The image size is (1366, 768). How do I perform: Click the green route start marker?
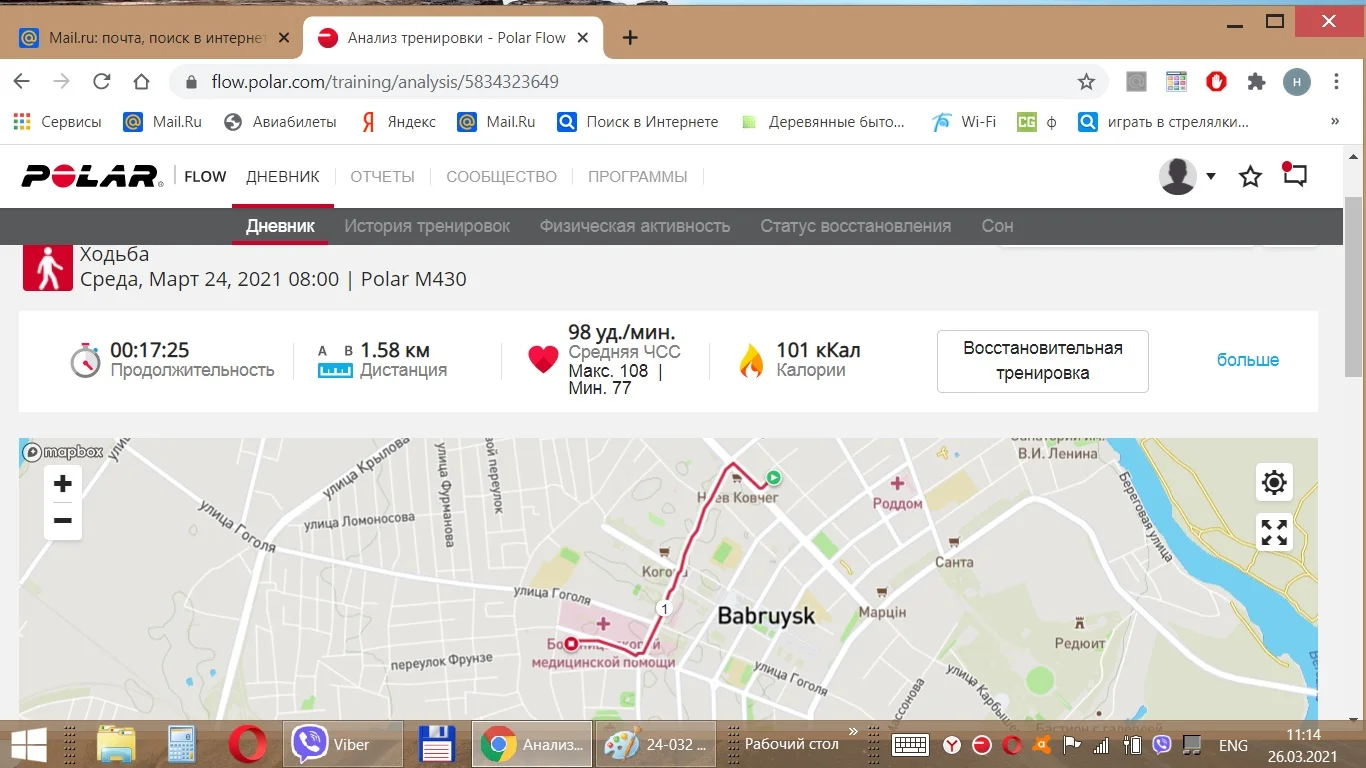pyautogui.click(x=772, y=478)
